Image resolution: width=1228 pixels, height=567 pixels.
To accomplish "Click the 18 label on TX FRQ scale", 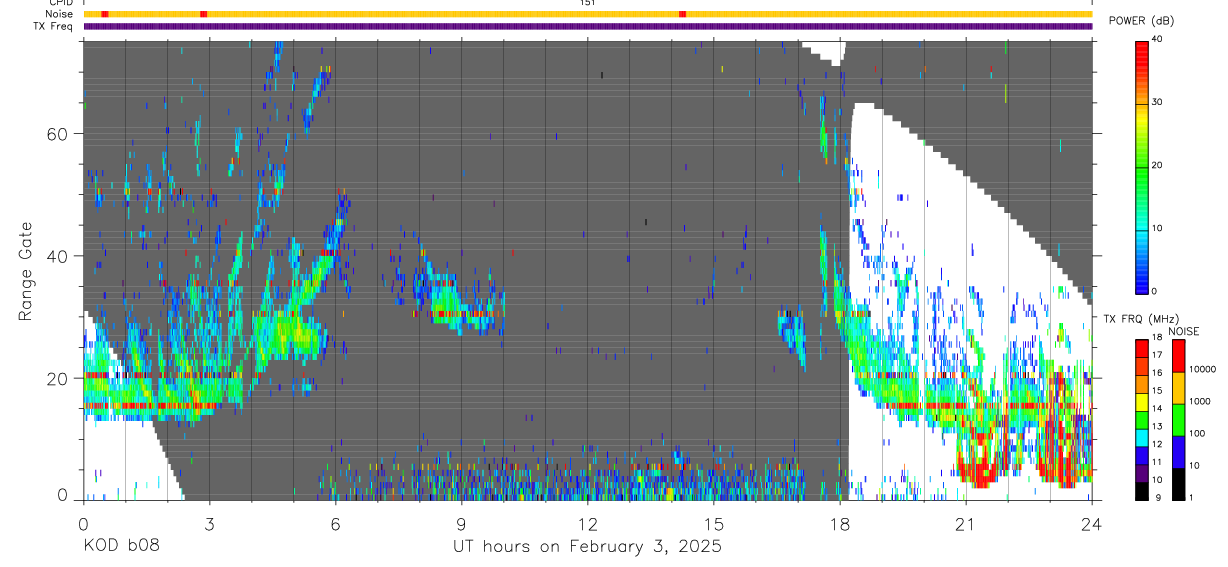I will coord(1157,337).
